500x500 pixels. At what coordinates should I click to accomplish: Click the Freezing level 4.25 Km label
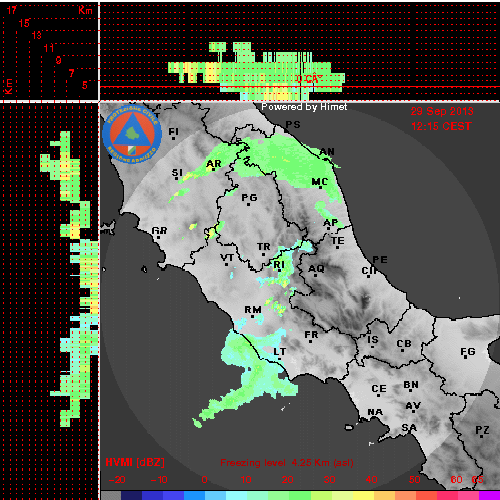tap(287, 463)
